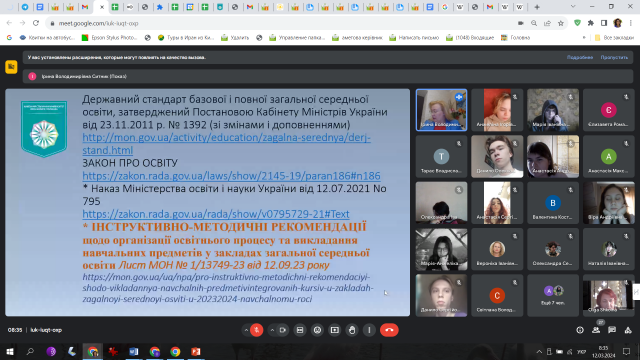Open 'Туры в Иран из Ки...' bookmark
Image resolution: width=640 pixels, height=360 pixels.
[186, 38]
